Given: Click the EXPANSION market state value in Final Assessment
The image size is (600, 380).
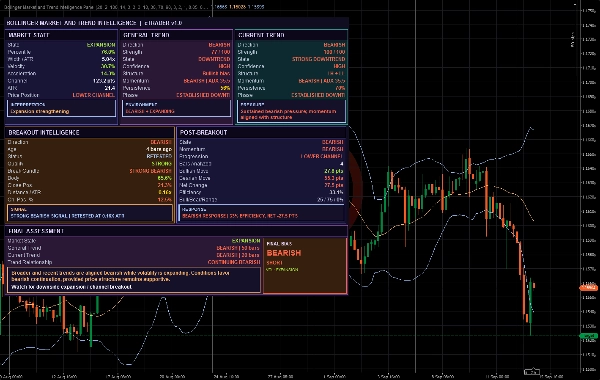Looking at the screenshot, I should pyautogui.click(x=246, y=241).
